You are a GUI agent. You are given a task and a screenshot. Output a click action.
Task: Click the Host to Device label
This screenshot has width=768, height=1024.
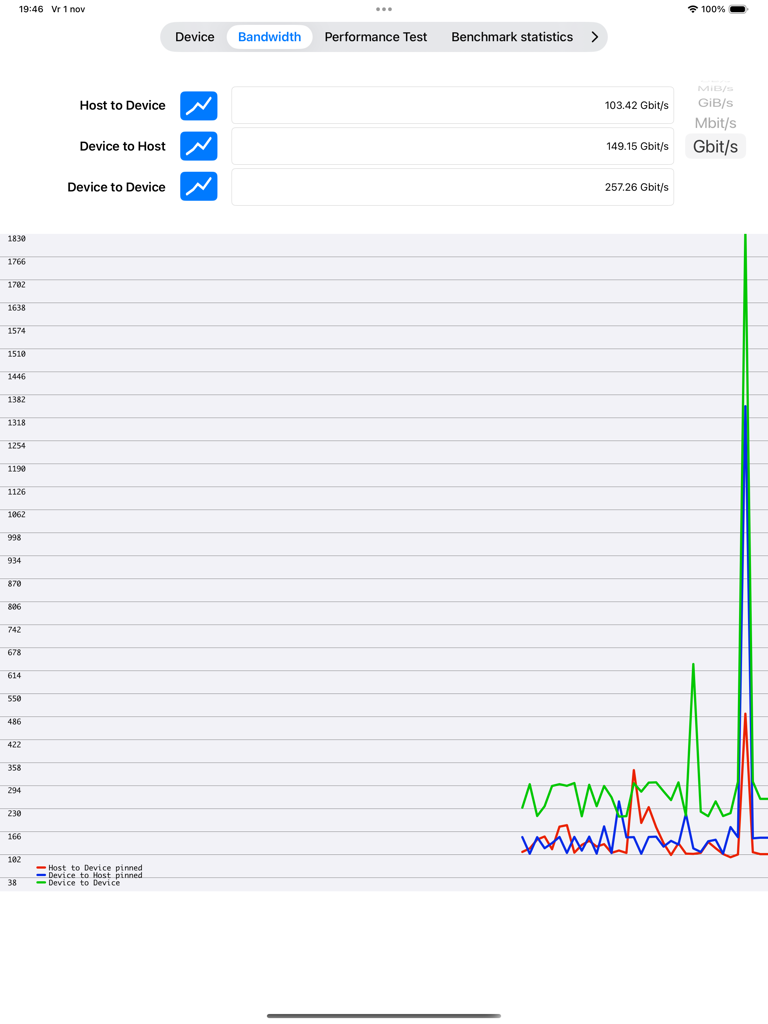pyautogui.click(x=123, y=105)
